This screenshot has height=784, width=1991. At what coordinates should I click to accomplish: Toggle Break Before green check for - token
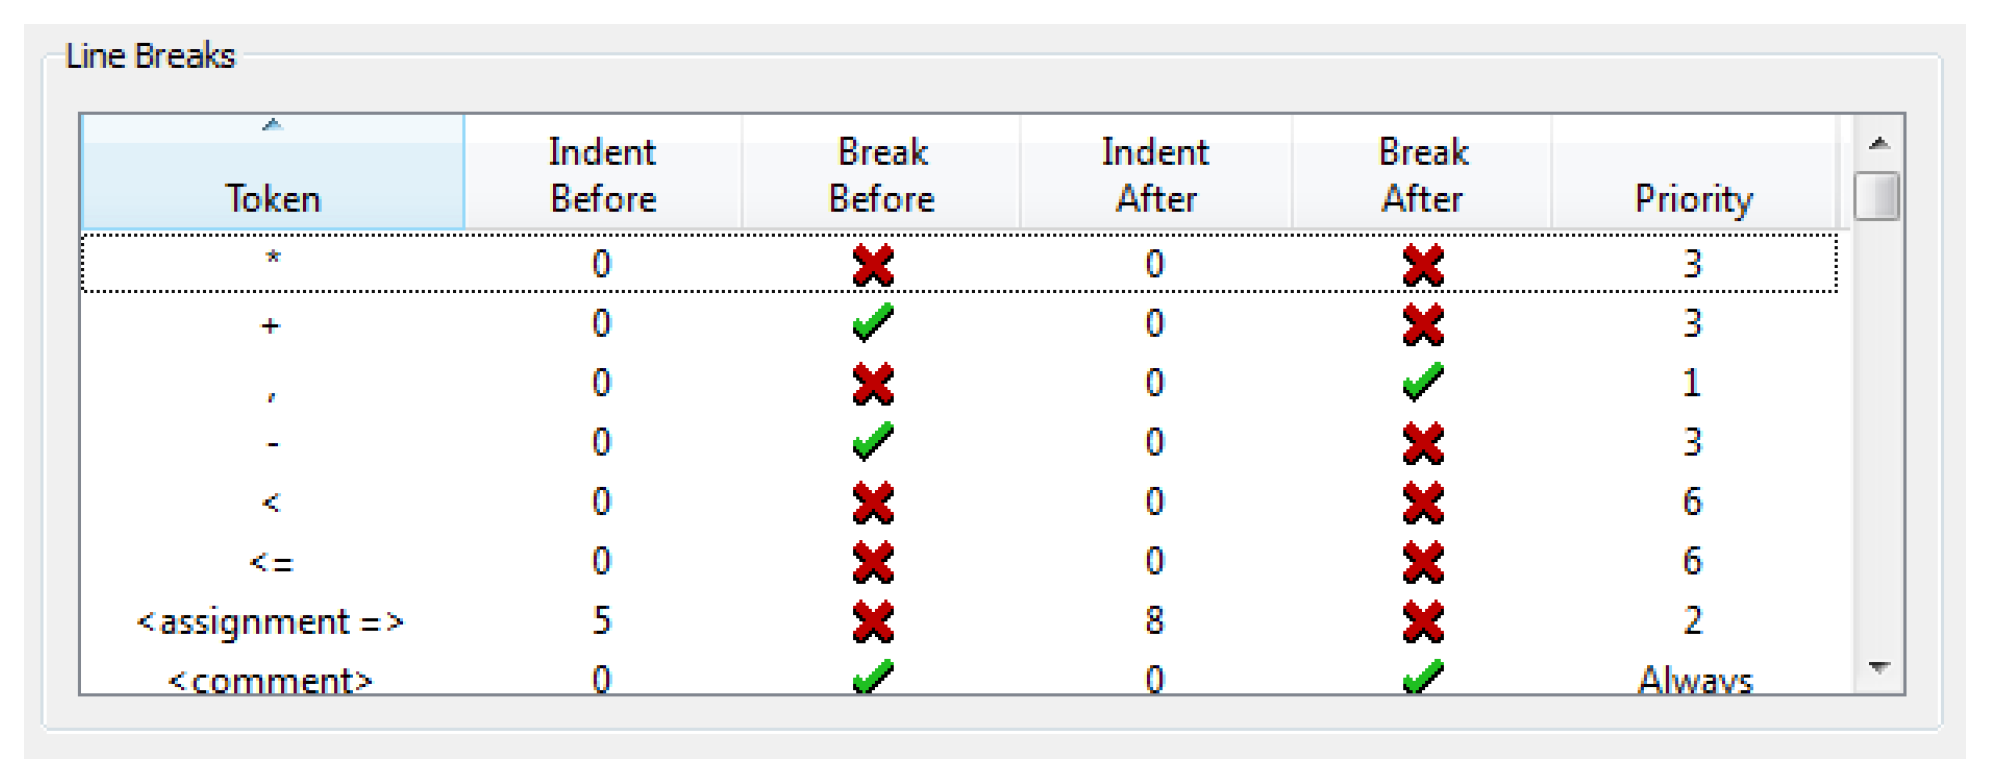[x=873, y=442]
